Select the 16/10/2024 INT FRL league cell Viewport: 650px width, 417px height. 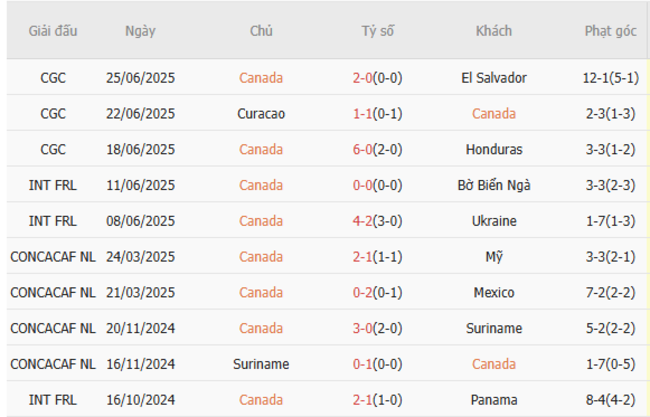click(x=53, y=400)
